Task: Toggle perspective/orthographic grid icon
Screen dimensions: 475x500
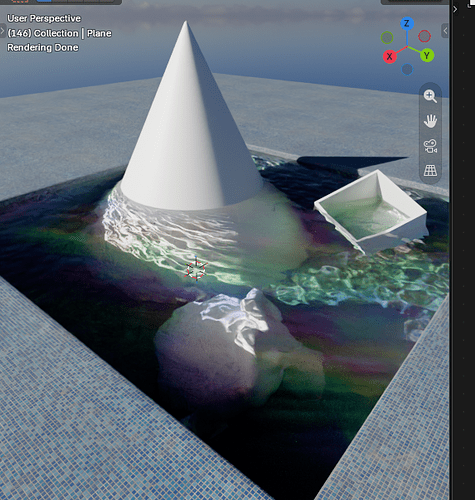Action: click(430, 170)
